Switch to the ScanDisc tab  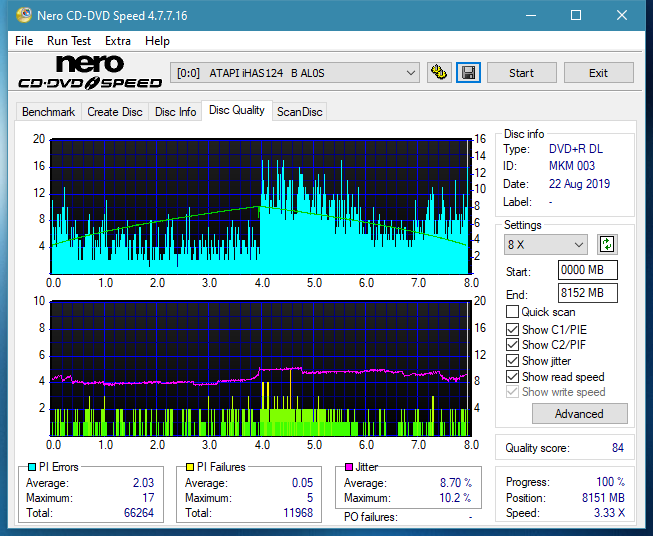coord(299,112)
